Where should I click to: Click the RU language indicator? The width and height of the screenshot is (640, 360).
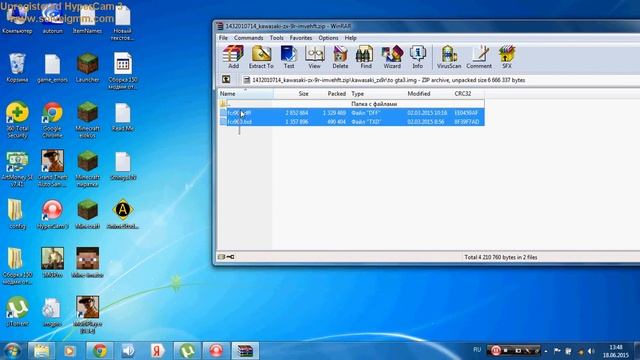477,350
